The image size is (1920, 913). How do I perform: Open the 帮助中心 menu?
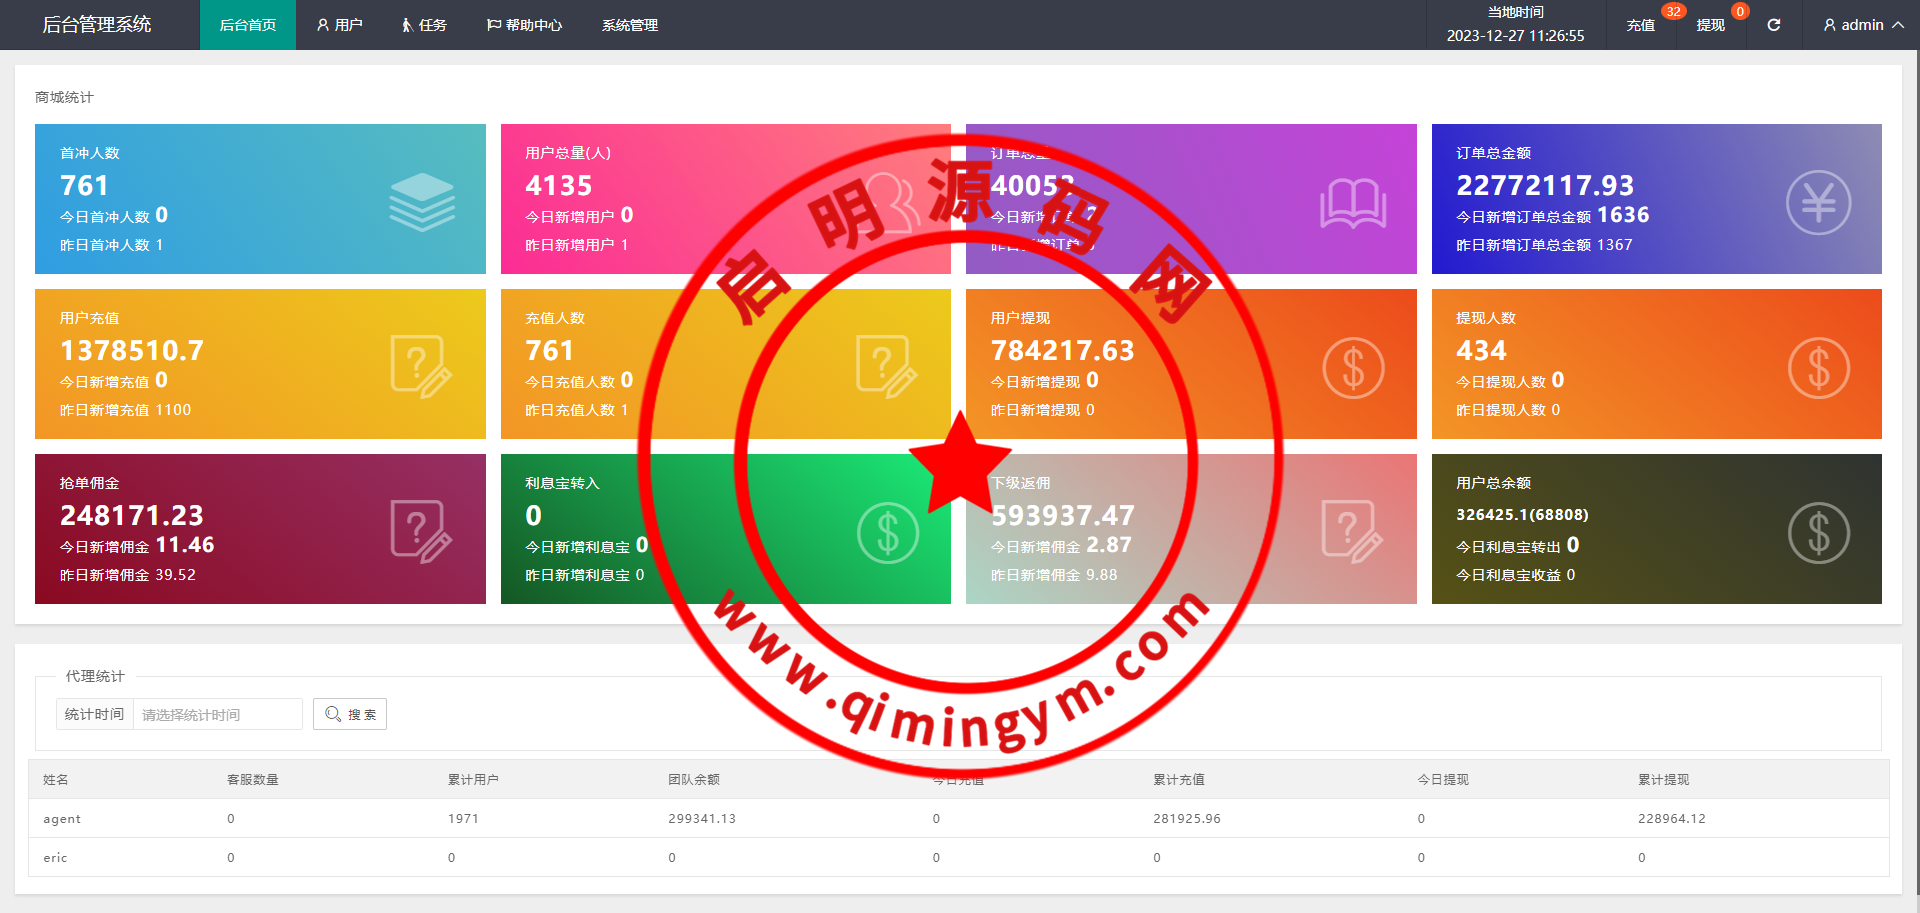[x=524, y=25]
